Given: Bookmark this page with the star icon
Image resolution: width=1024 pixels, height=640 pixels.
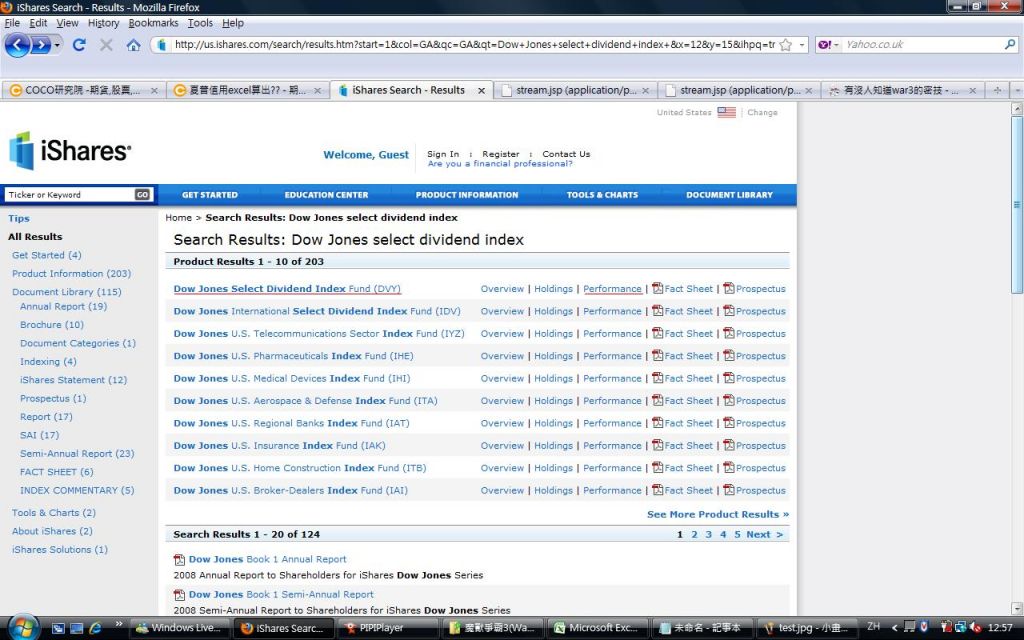Looking at the screenshot, I should click(786, 45).
